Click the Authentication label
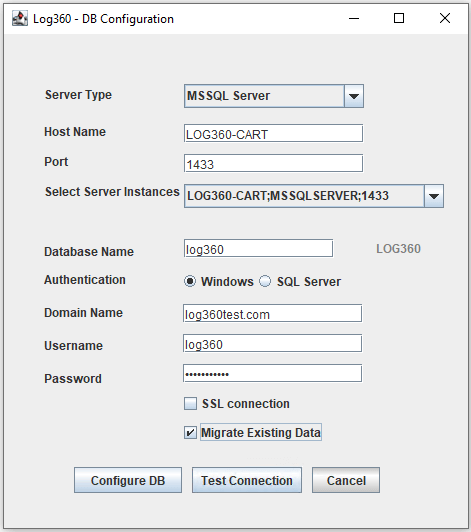 coord(85,280)
